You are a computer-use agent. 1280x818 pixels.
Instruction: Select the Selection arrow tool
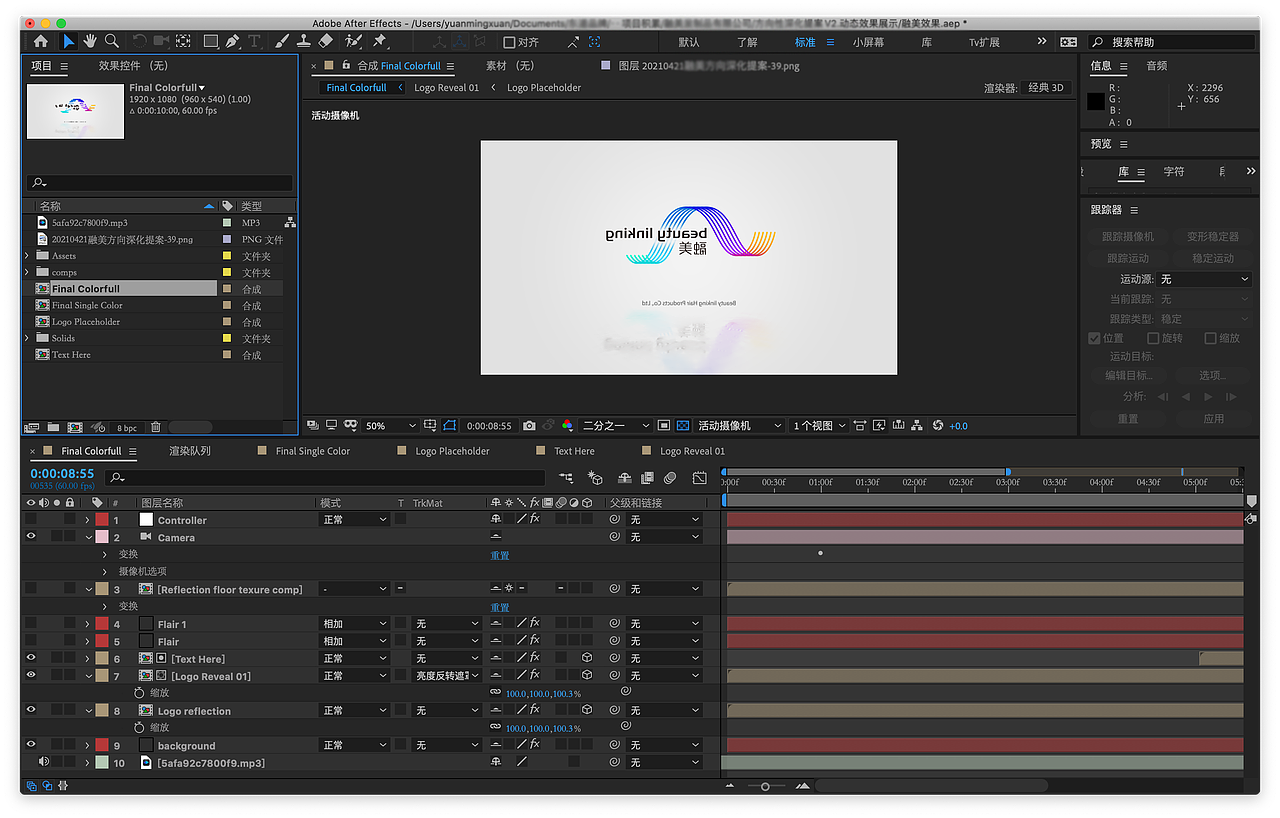point(68,41)
